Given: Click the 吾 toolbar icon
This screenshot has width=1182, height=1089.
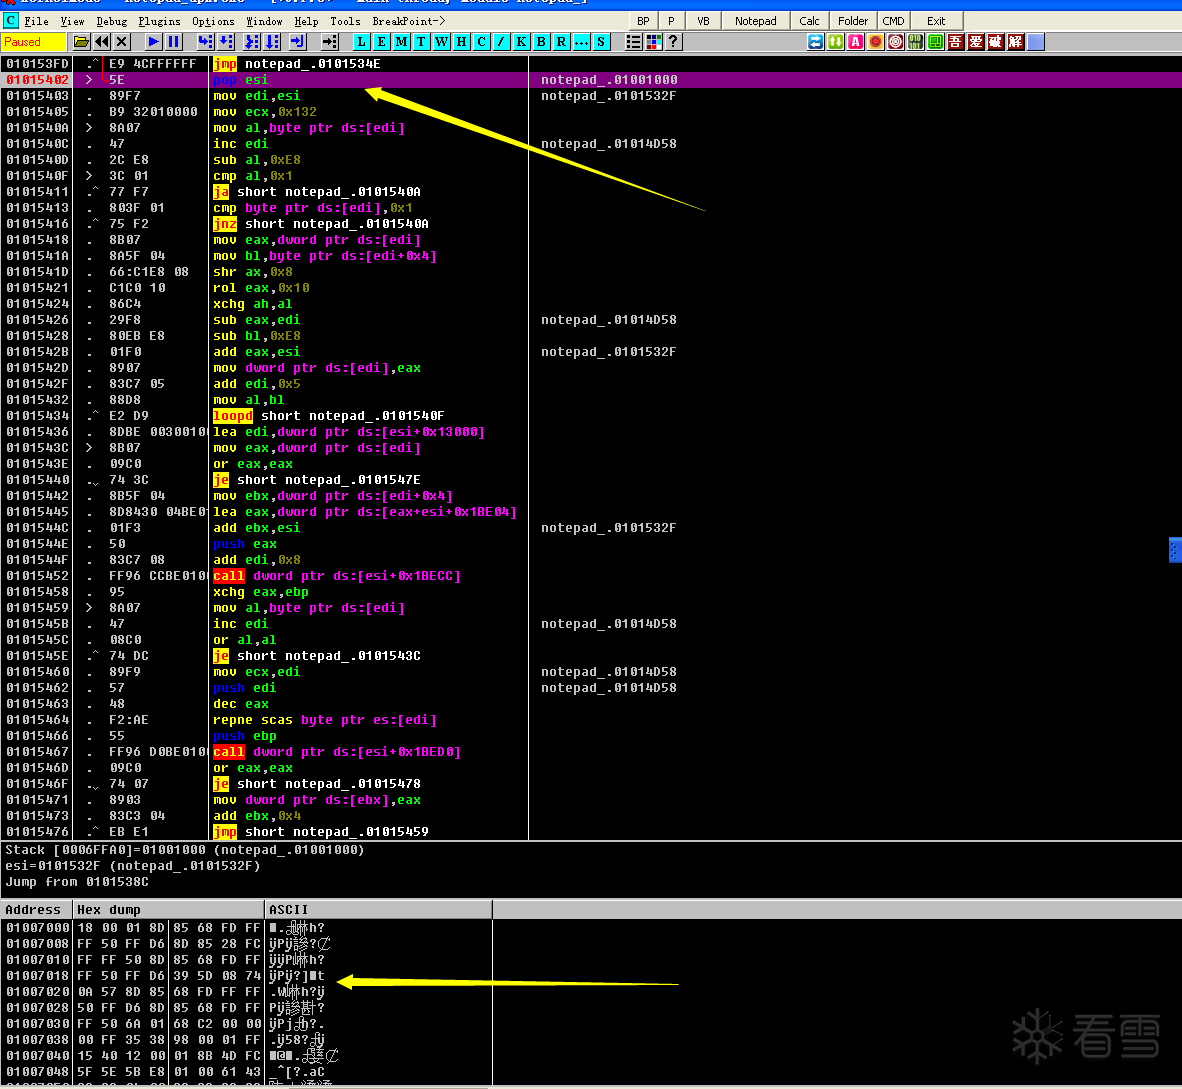Looking at the screenshot, I should click(x=956, y=42).
